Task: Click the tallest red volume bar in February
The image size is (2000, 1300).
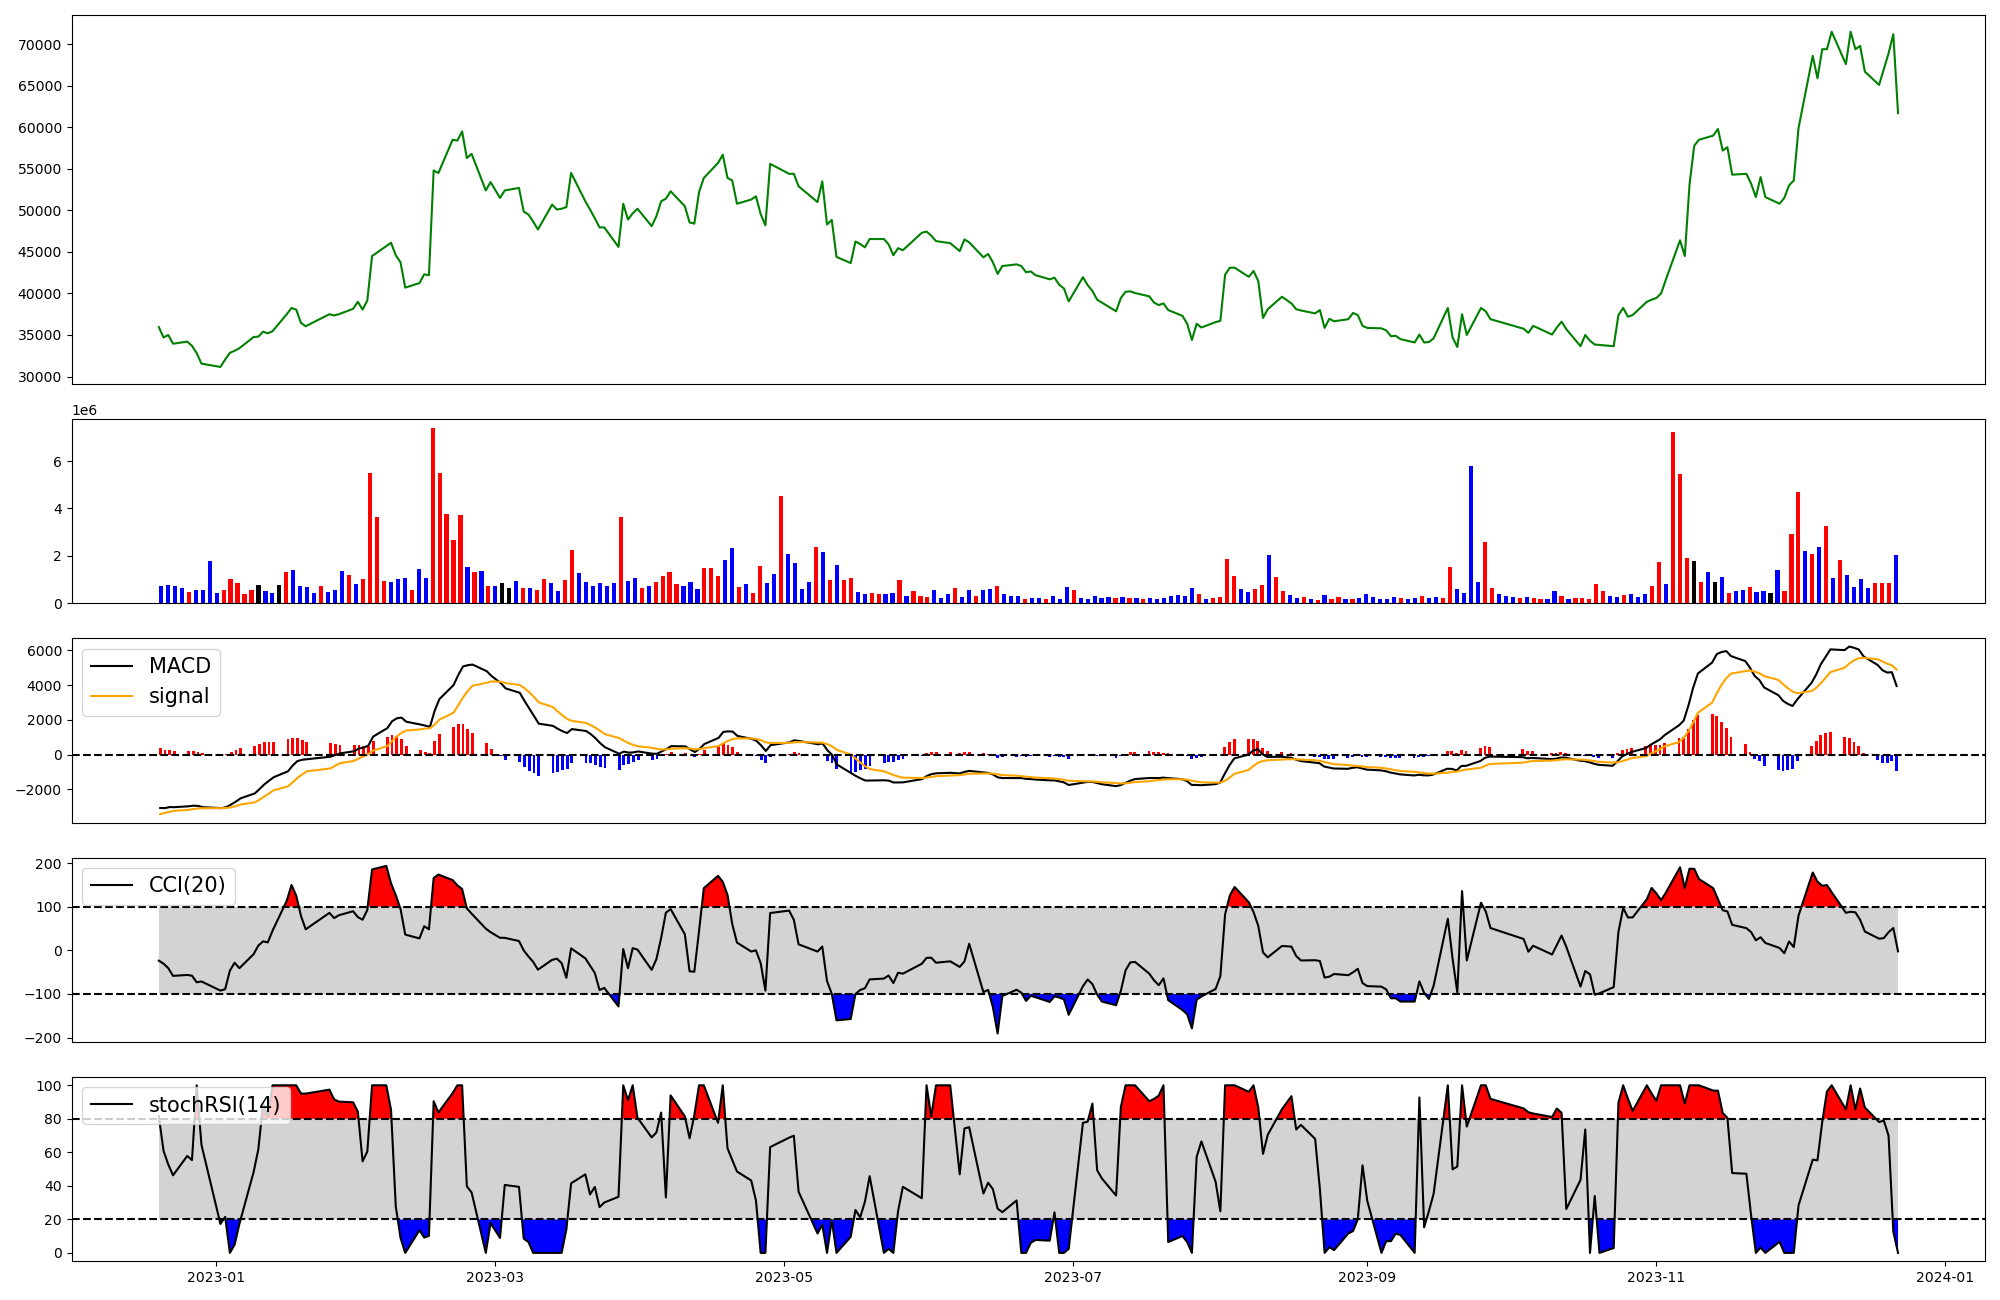Action: coord(433,515)
